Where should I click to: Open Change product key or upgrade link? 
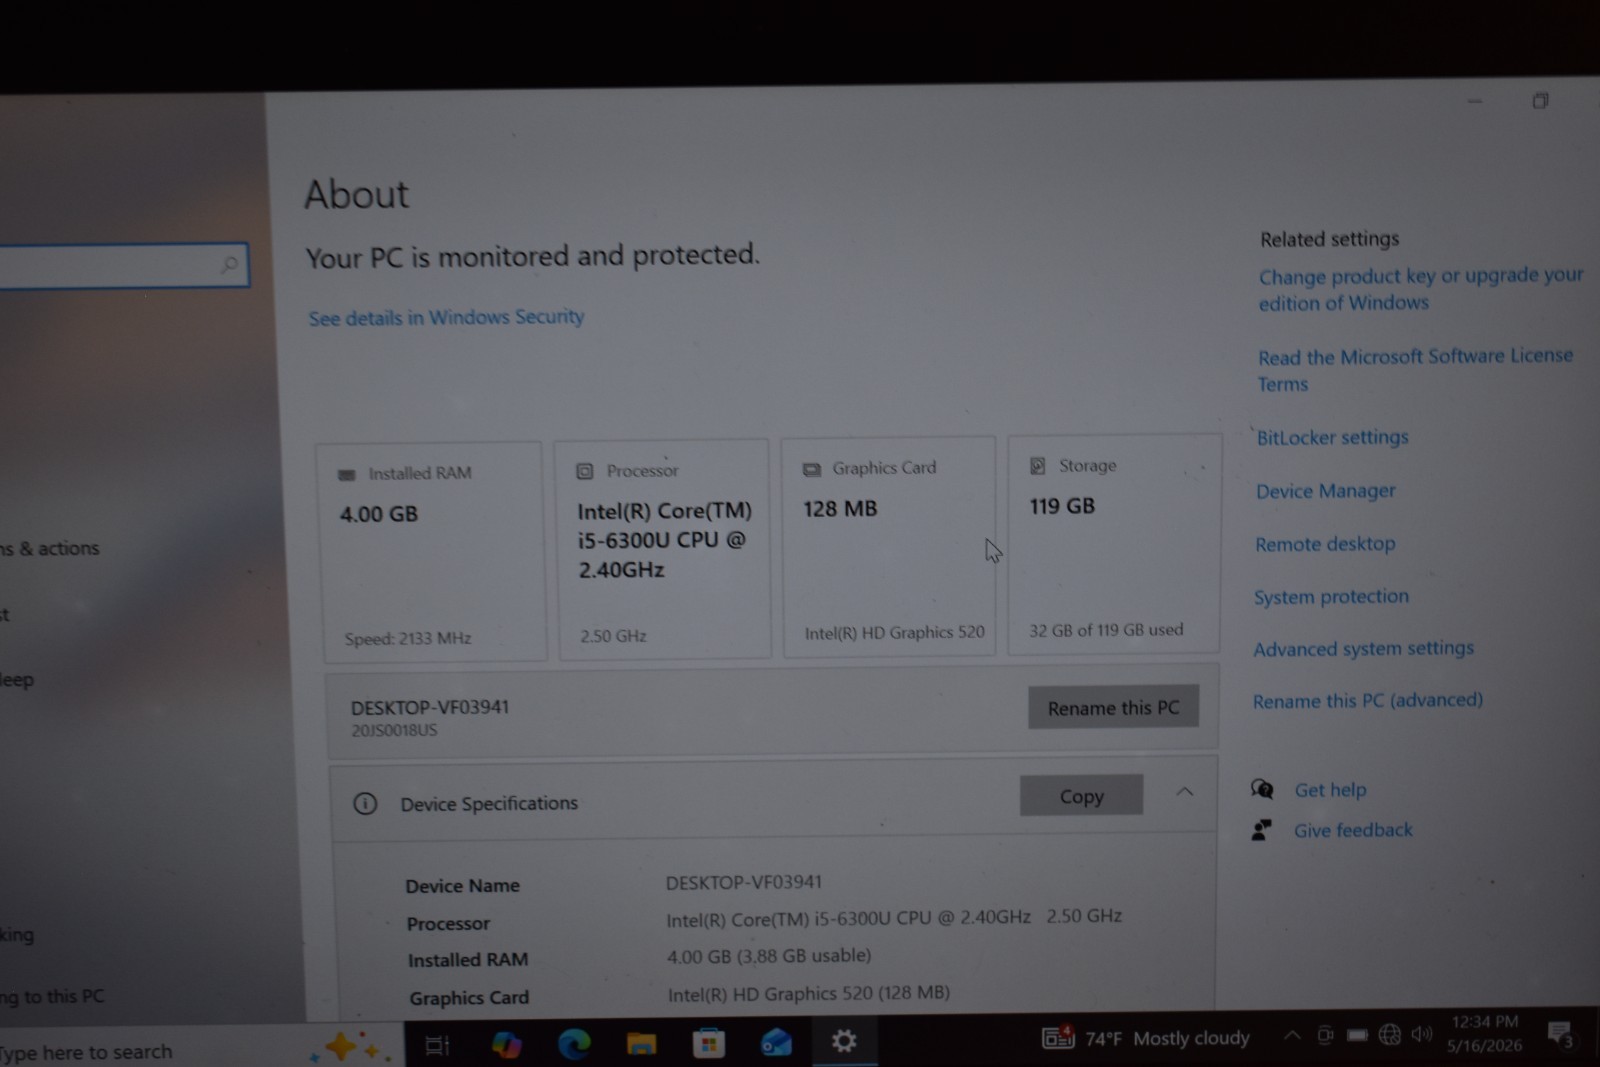point(1420,289)
